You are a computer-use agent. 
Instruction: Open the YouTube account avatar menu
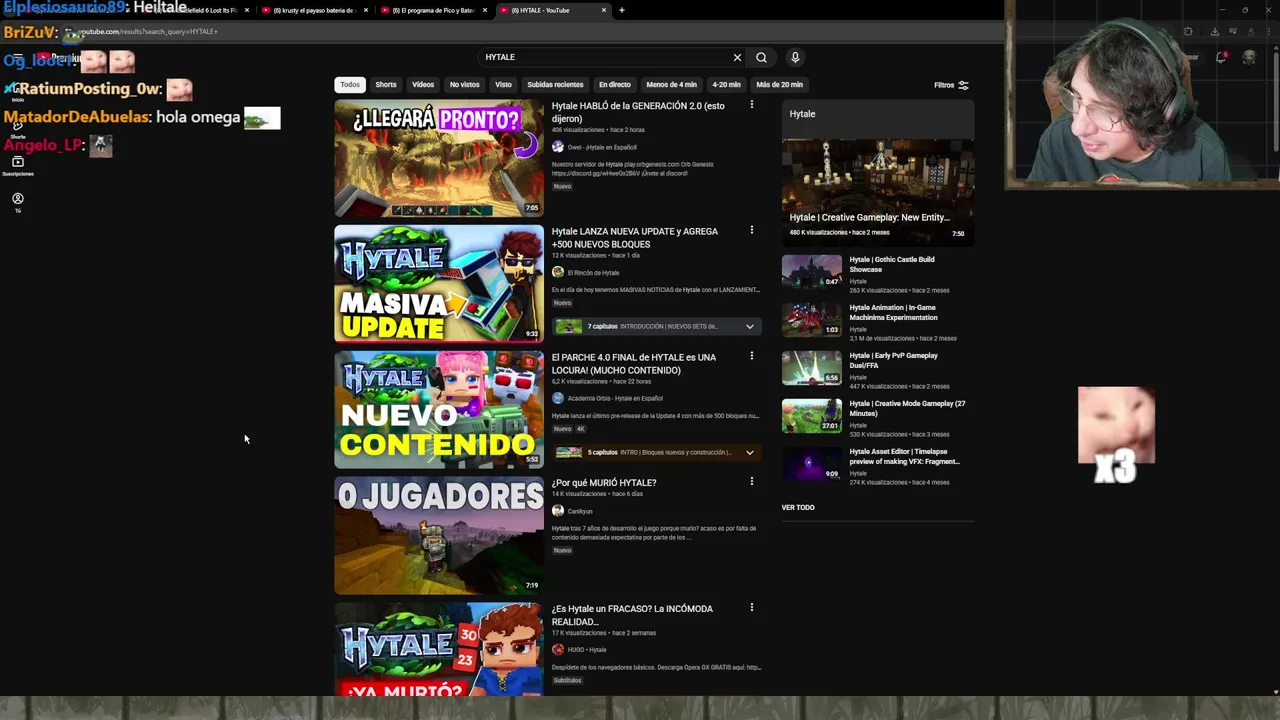click(x=1248, y=57)
